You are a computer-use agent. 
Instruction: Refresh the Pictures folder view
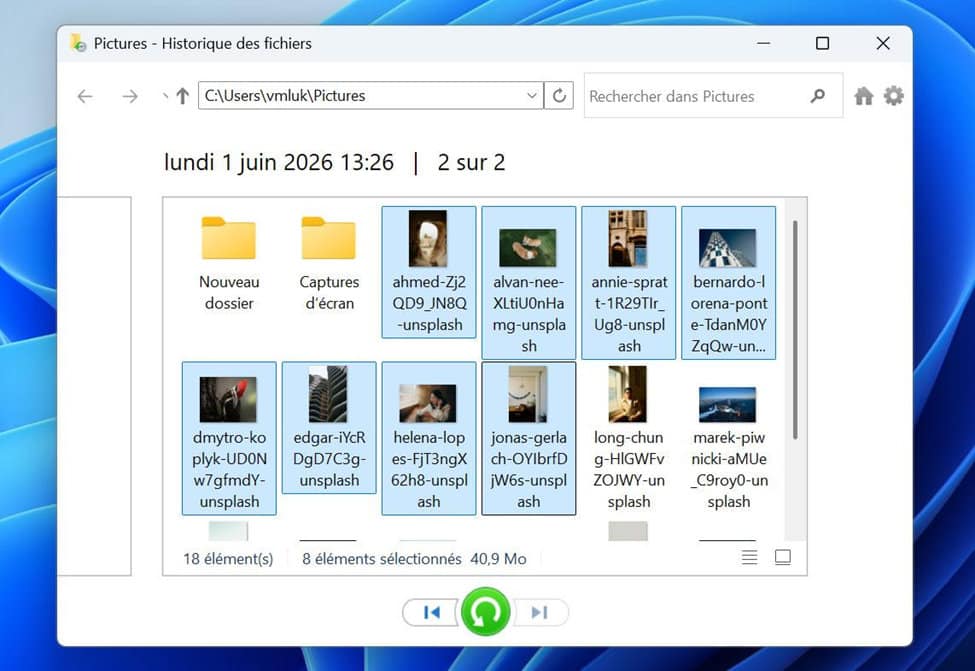pos(559,96)
